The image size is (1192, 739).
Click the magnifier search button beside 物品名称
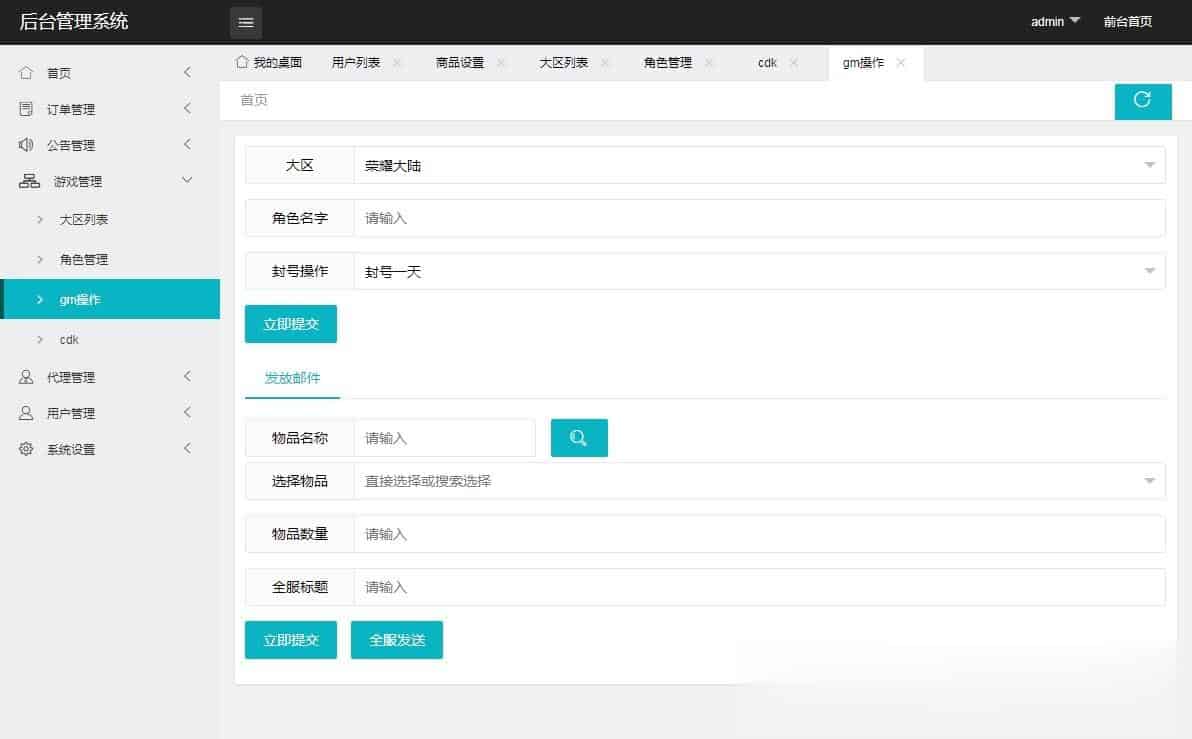tap(579, 438)
